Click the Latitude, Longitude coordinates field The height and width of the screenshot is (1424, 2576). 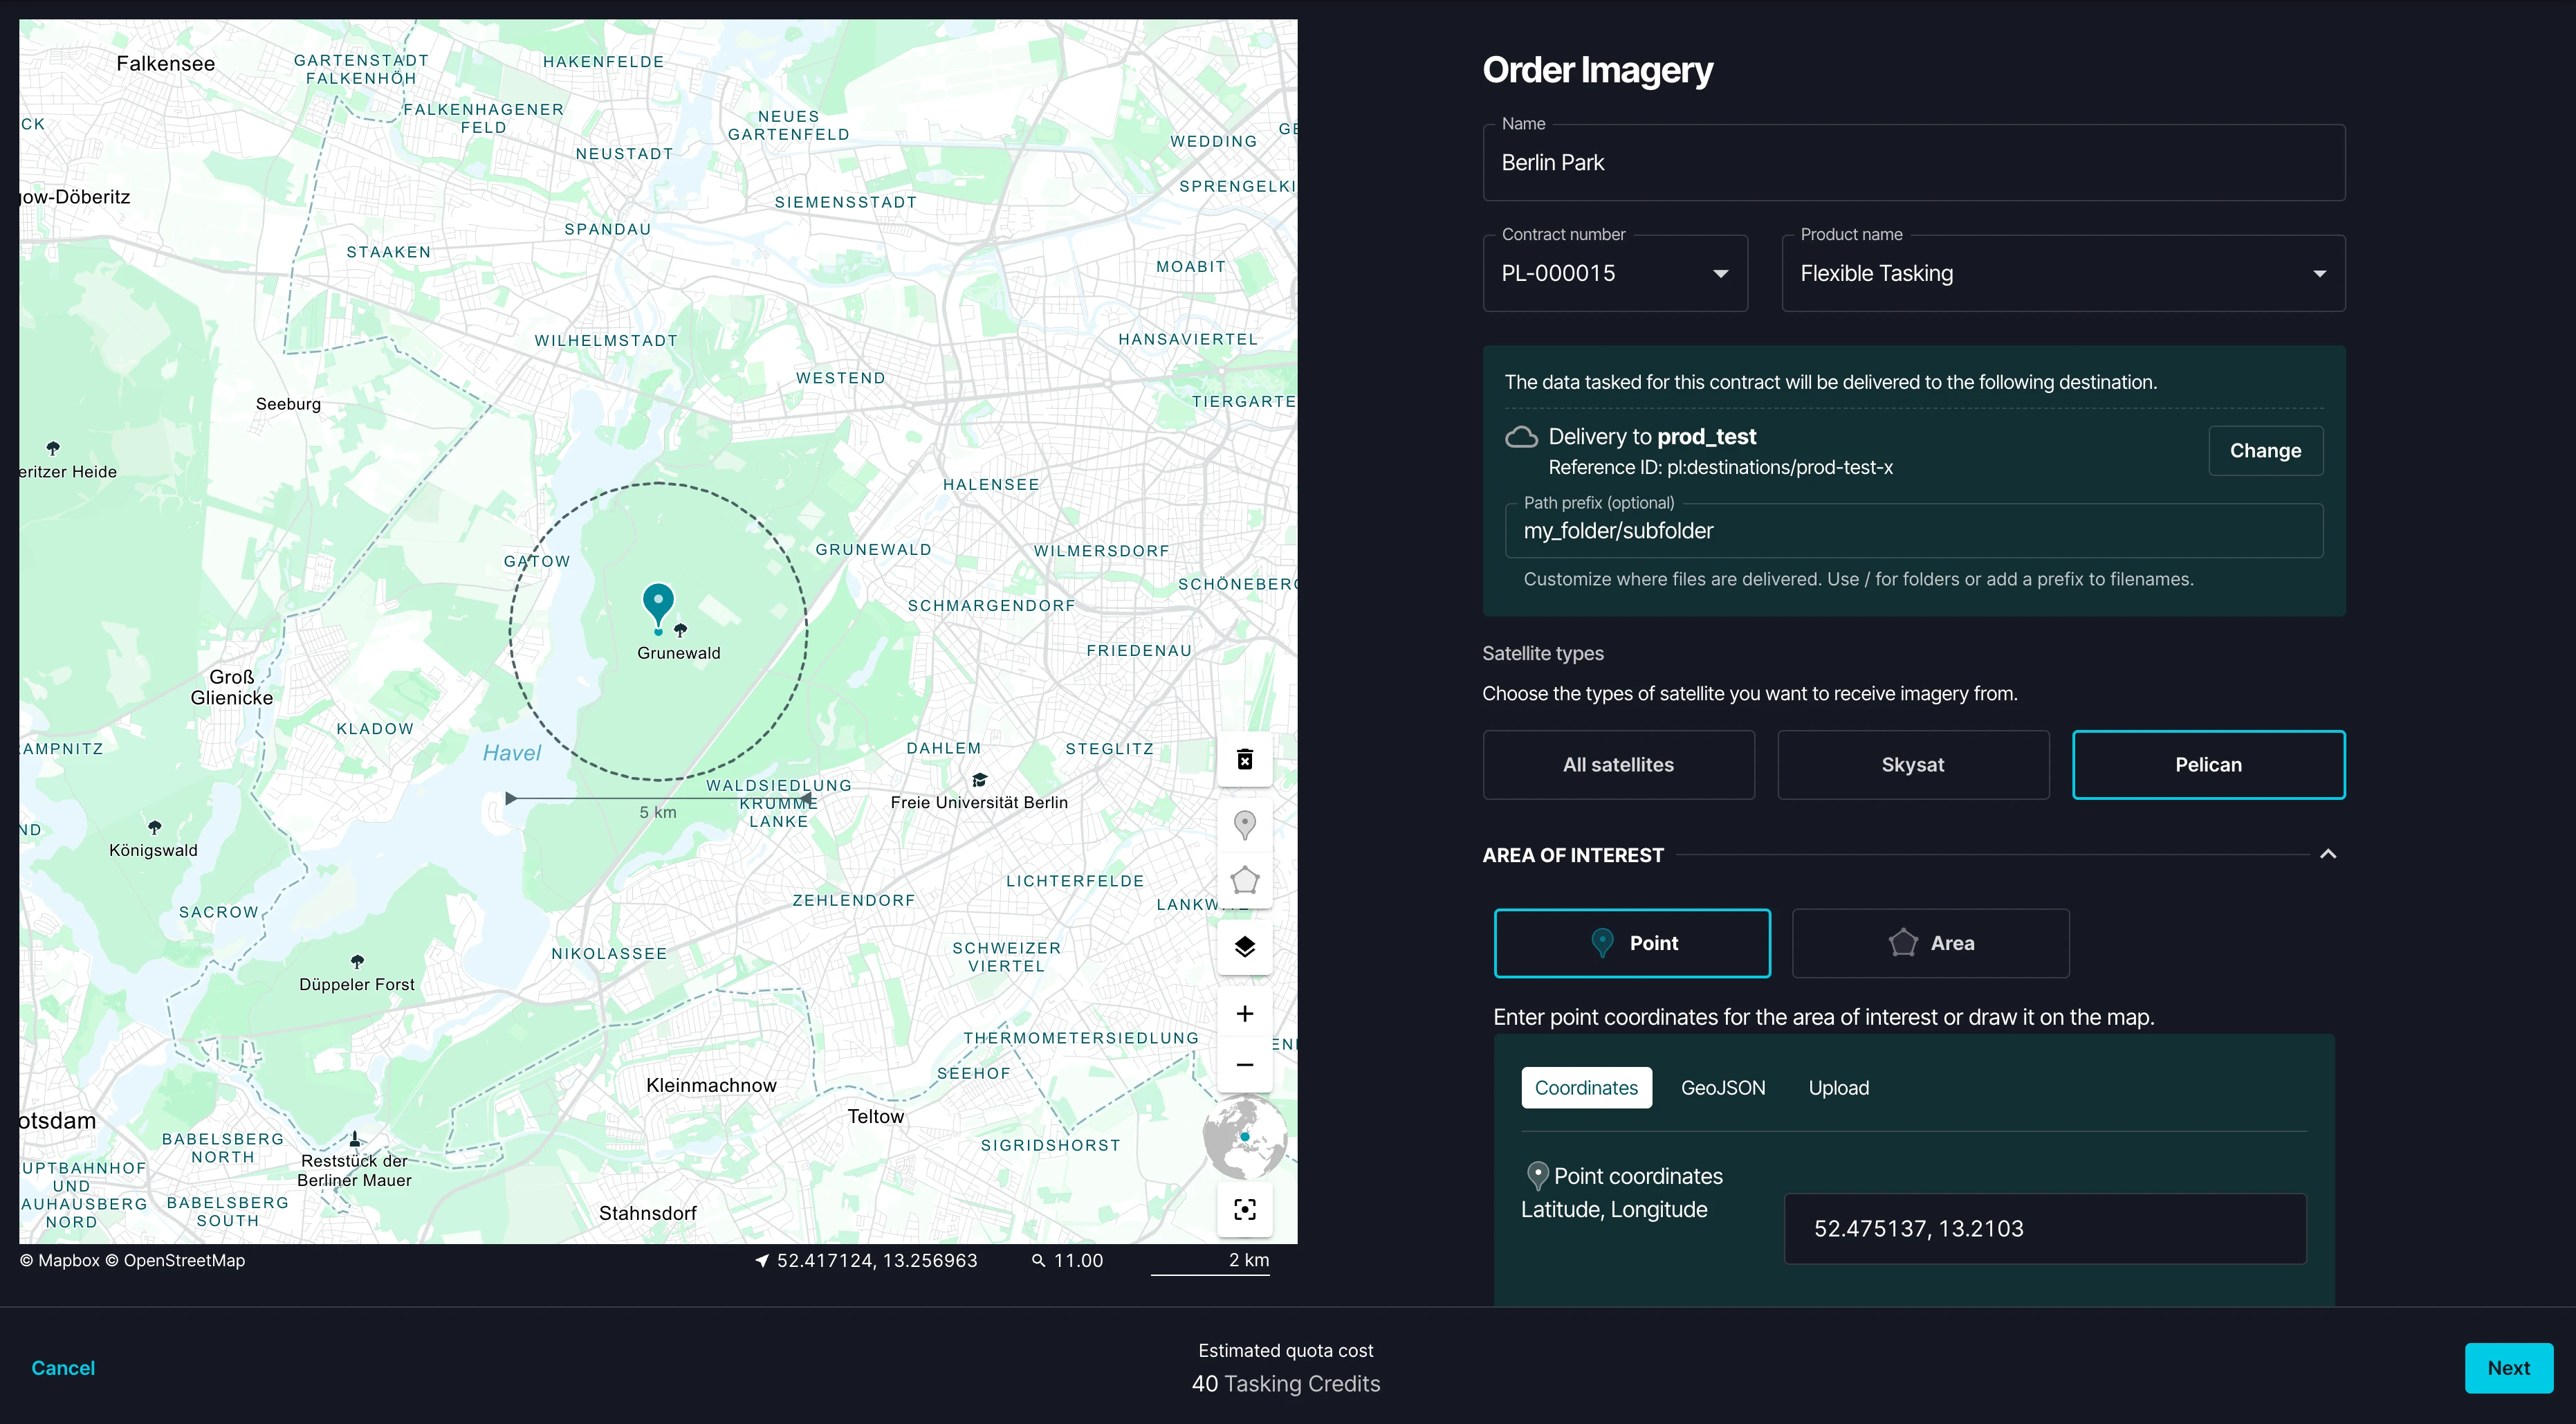tap(2045, 1229)
